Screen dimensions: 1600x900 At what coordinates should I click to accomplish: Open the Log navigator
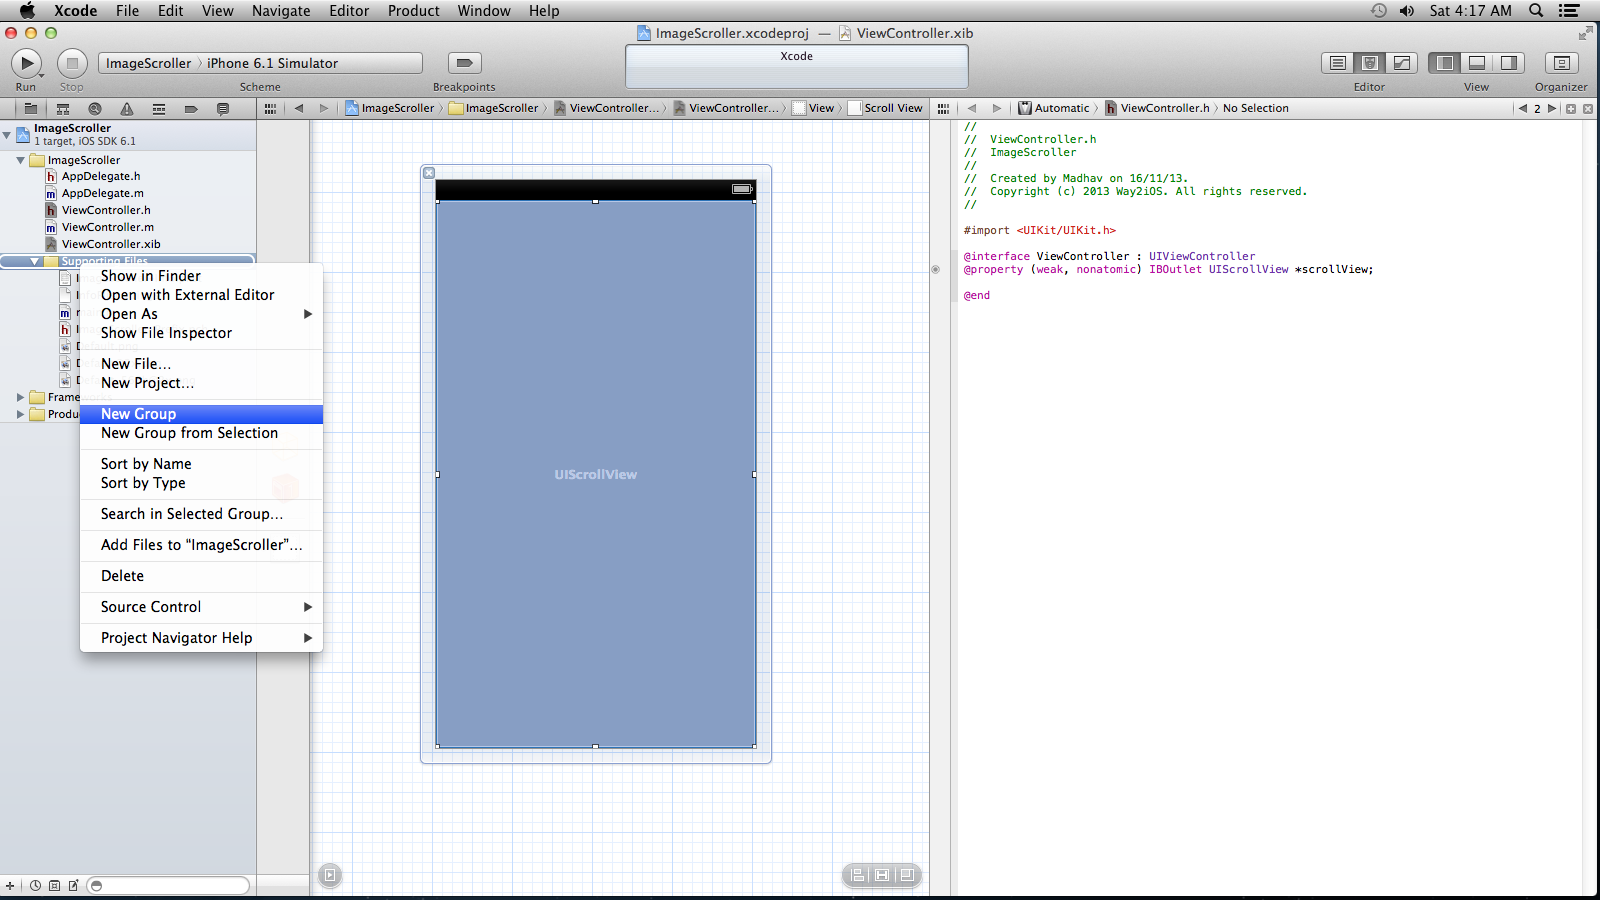[223, 109]
